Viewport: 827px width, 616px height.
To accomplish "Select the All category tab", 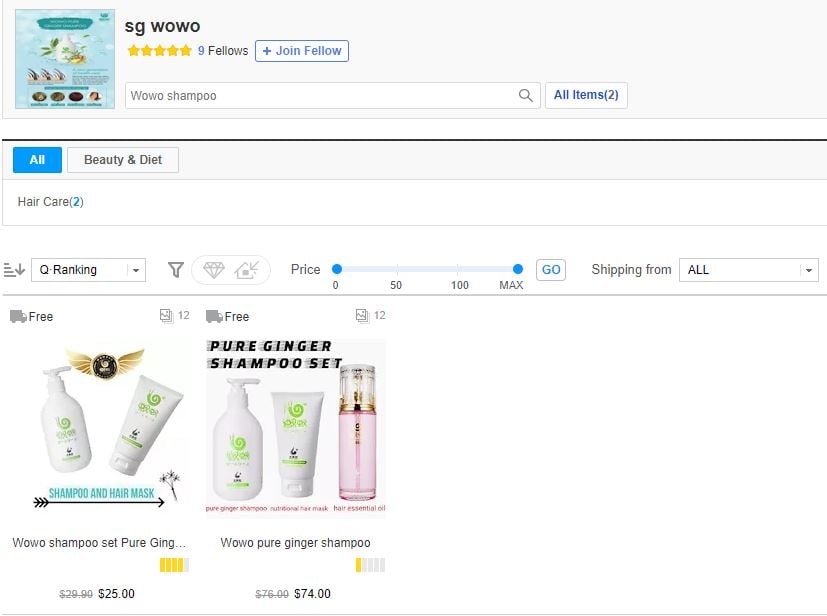I will 37,160.
